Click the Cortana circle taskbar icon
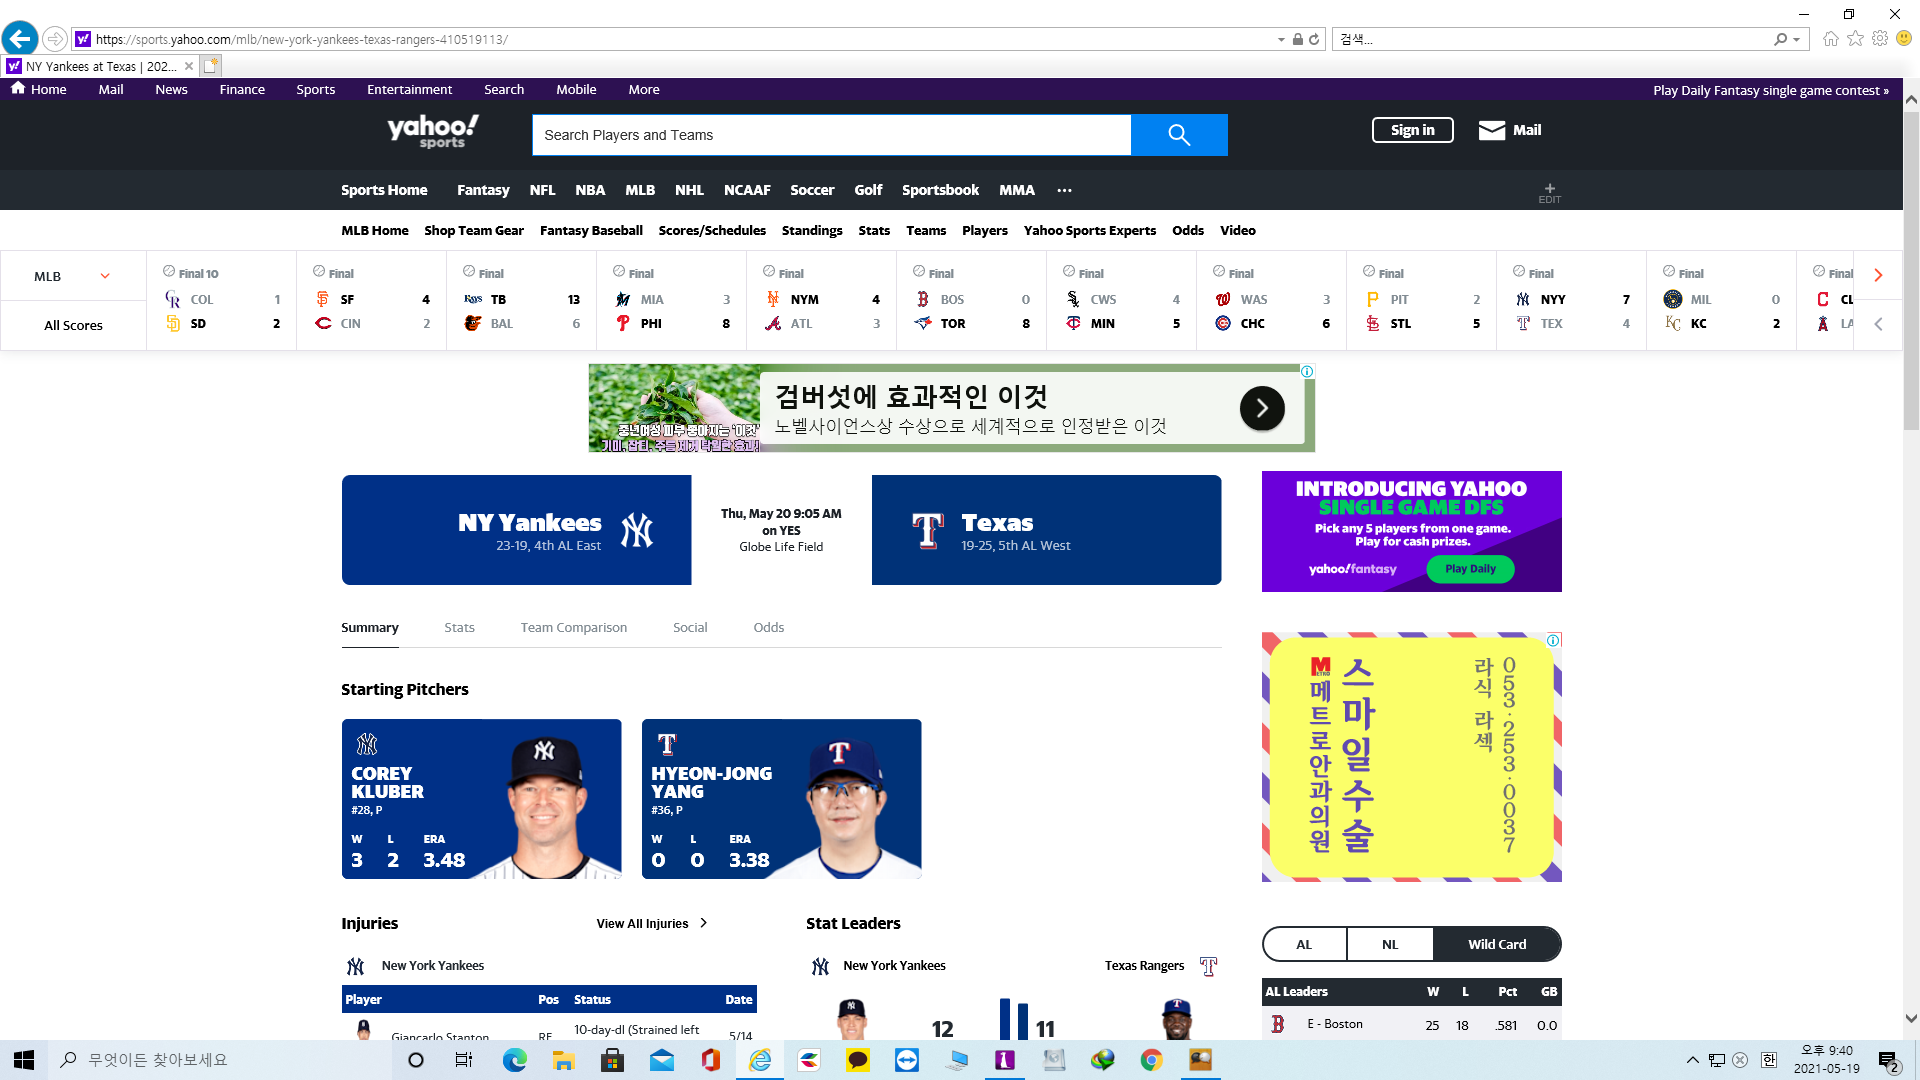This screenshot has width=1920, height=1080. [x=416, y=1060]
